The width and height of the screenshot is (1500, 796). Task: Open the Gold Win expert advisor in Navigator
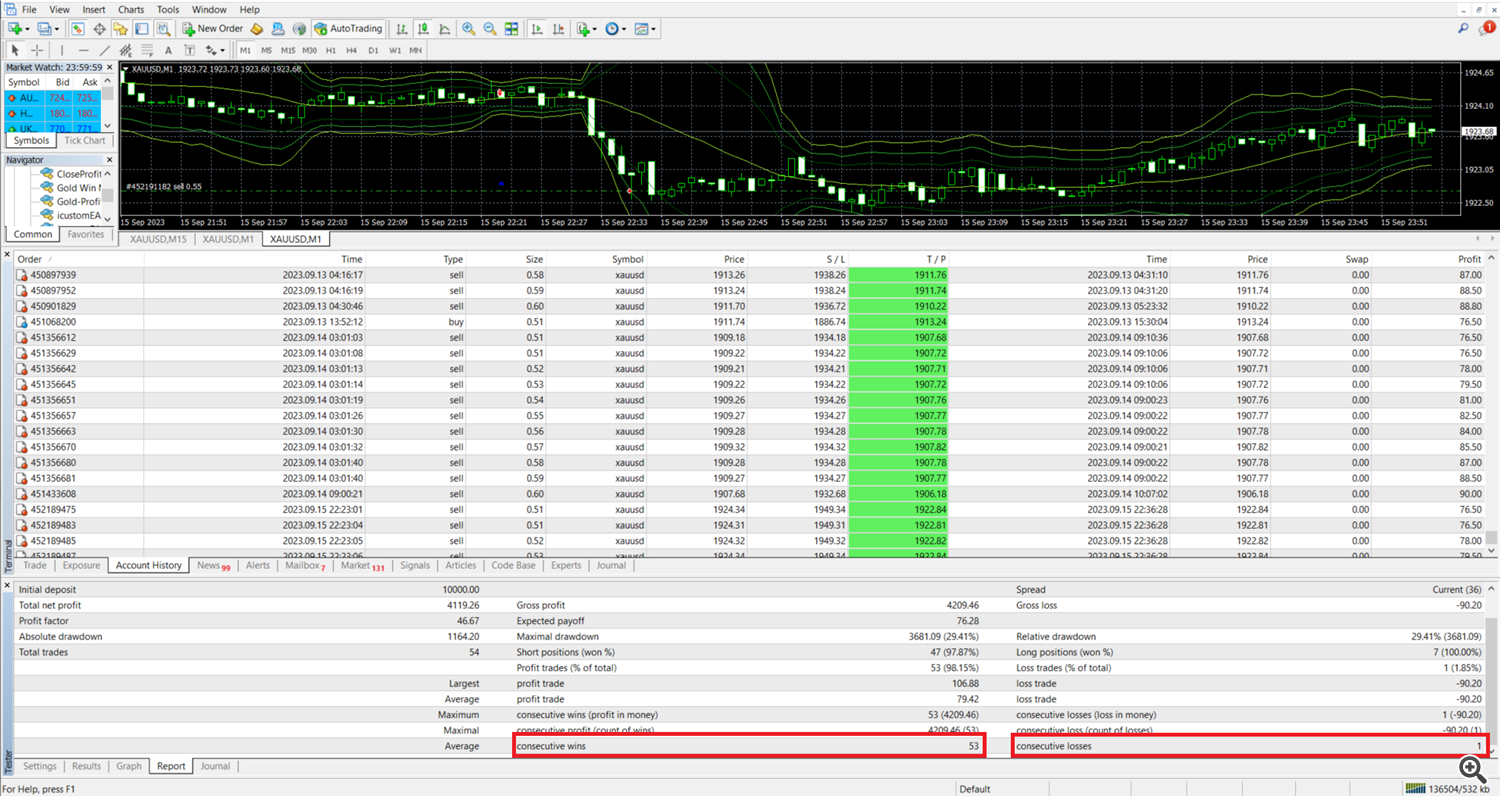pyautogui.click(x=77, y=188)
